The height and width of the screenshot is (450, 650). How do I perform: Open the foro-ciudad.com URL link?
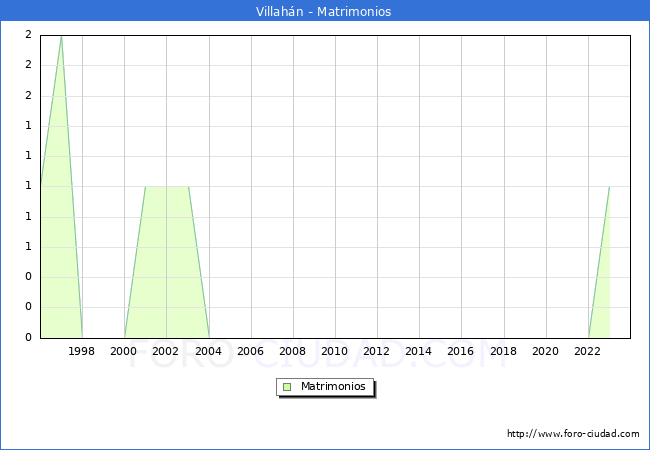[x=573, y=433]
